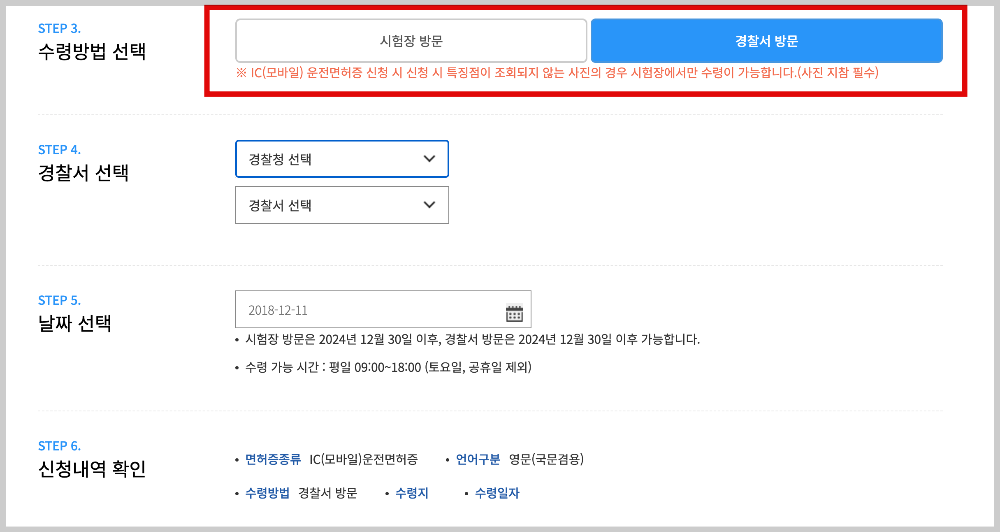Click the 면허증종류 label
Image resolution: width=1000 pixels, height=532 pixels.
(273, 459)
